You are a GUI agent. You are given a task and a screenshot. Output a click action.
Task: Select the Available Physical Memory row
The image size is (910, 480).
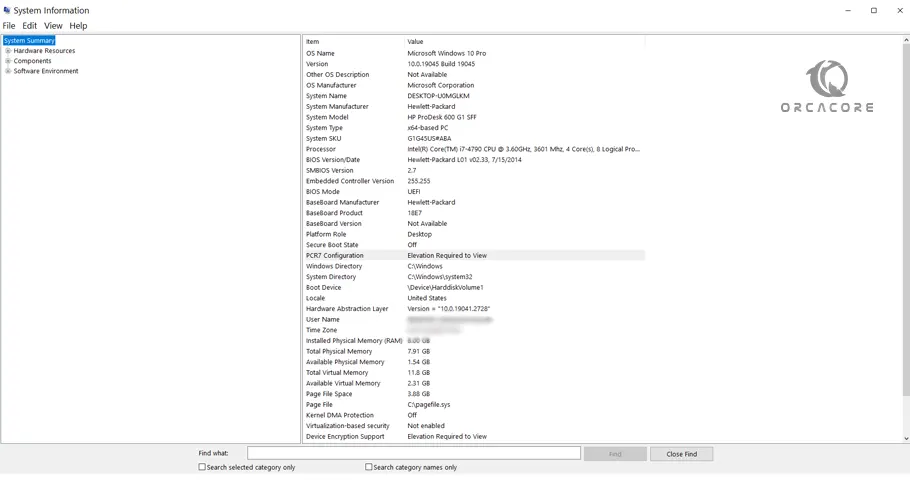click(x=474, y=362)
